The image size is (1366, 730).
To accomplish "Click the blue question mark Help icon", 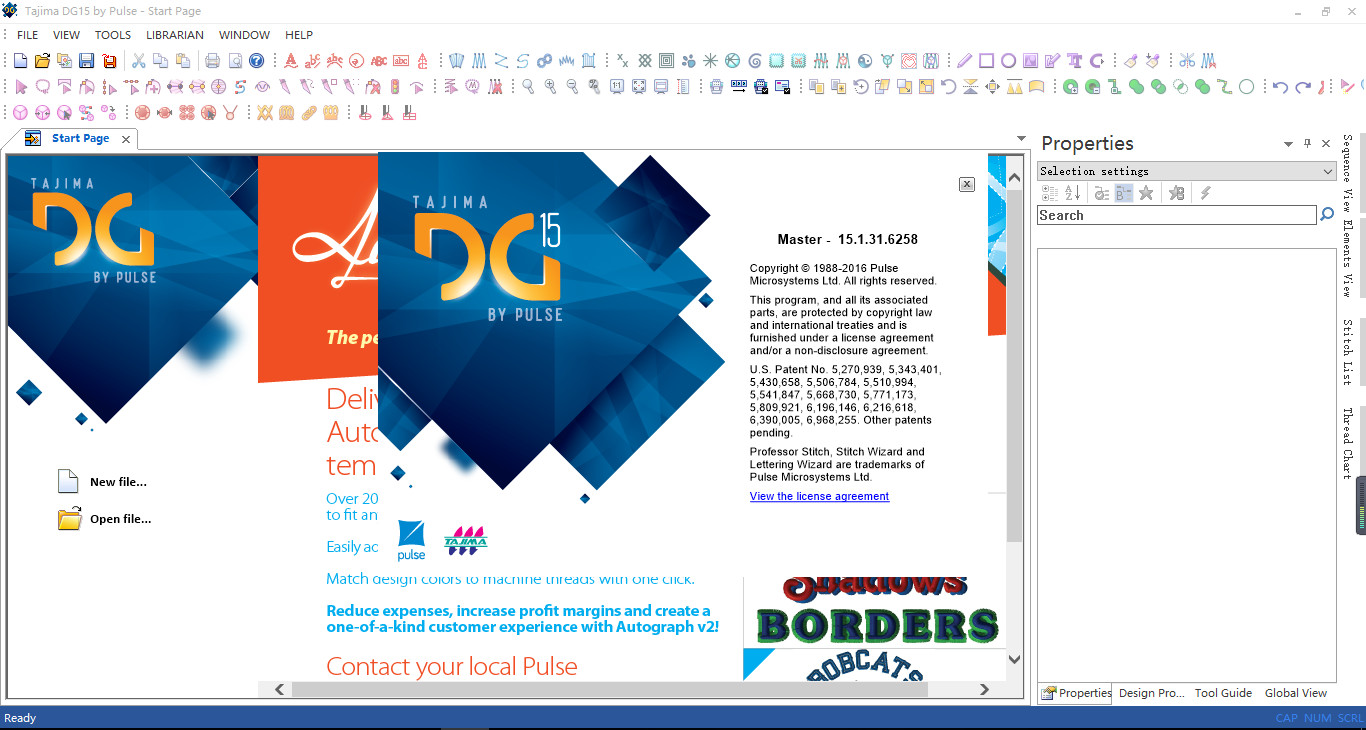I will pyautogui.click(x=256, y=61).
